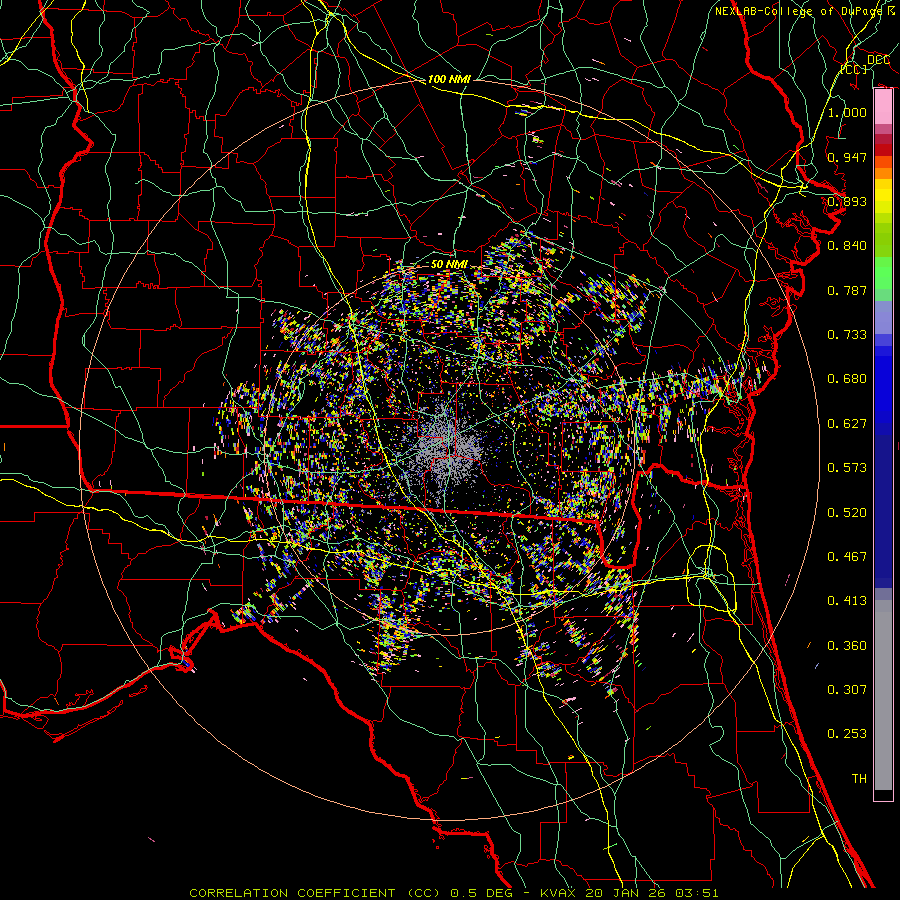Pick the gray segment of the color bar
900x900 pixels.
883,695
